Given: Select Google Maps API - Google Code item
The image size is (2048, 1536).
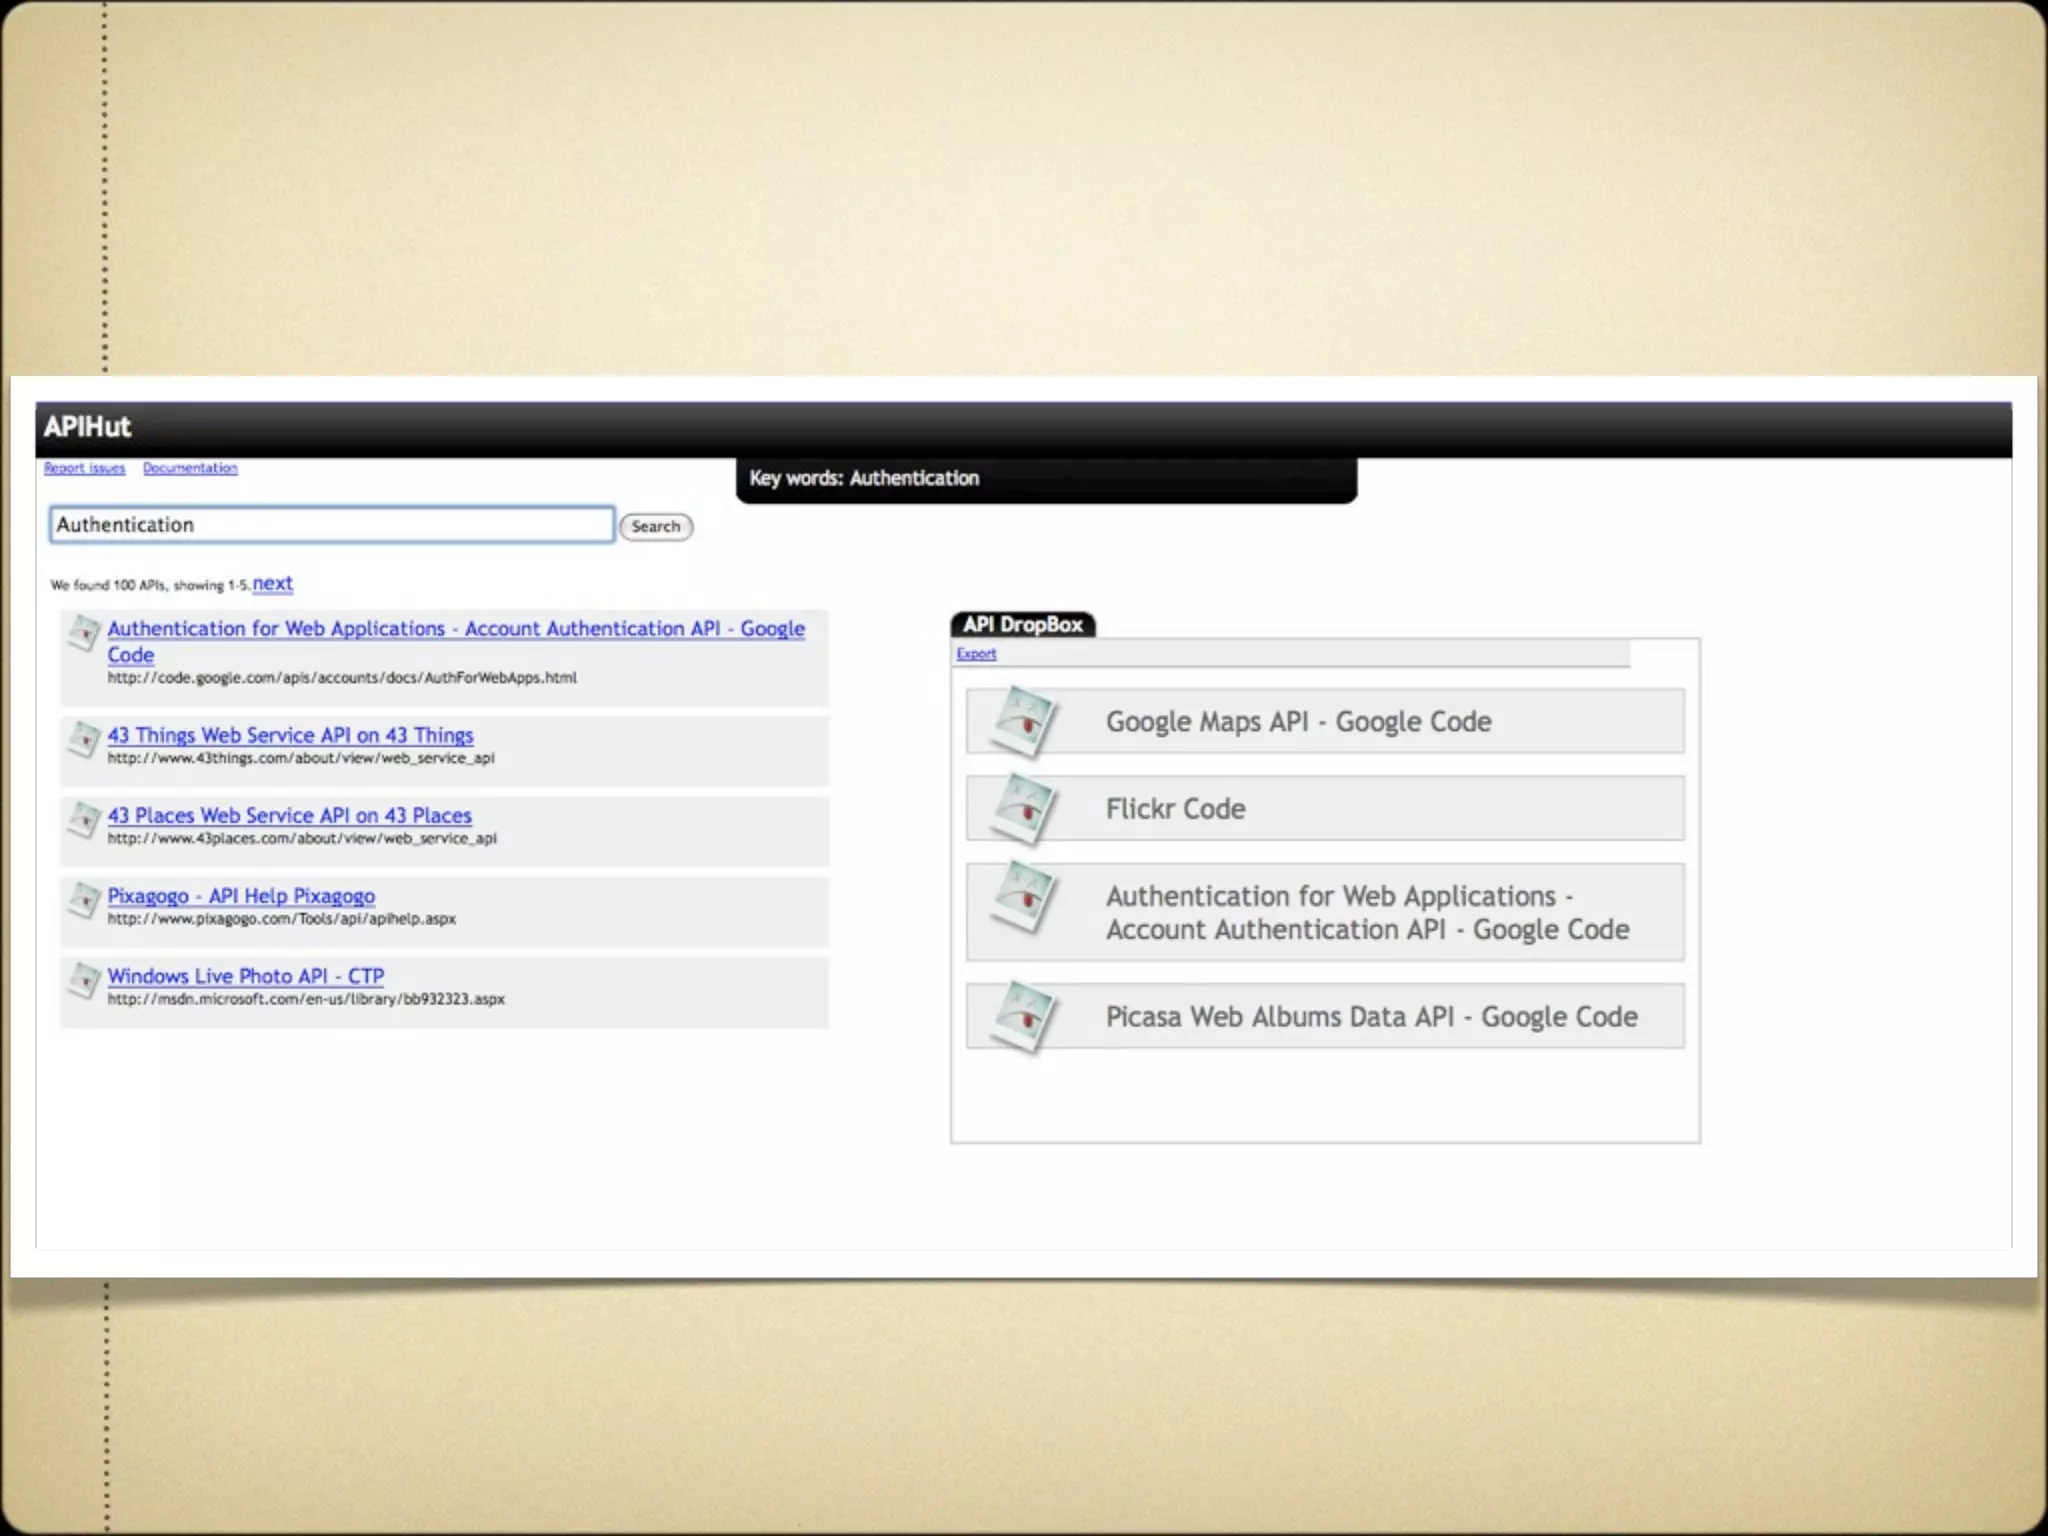Looking at the screenshot, I should coord(1325,721).
